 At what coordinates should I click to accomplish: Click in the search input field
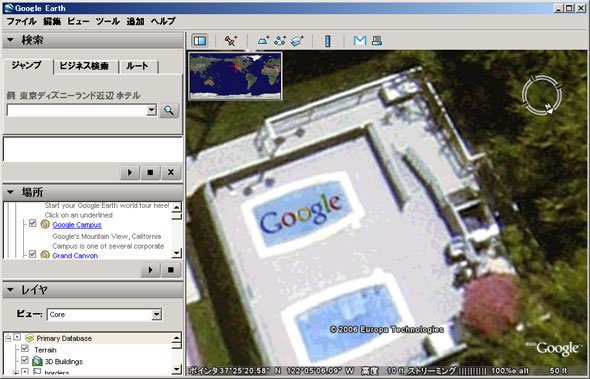[77, 110]
